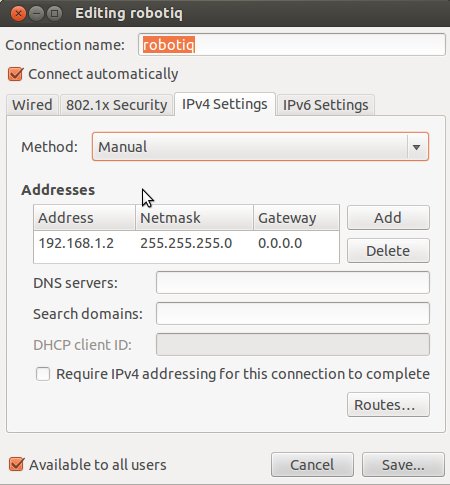Switch to the IPv6 Settings tab
The image size is (450, 485).
pyautogui.click(x=325, y=105)
